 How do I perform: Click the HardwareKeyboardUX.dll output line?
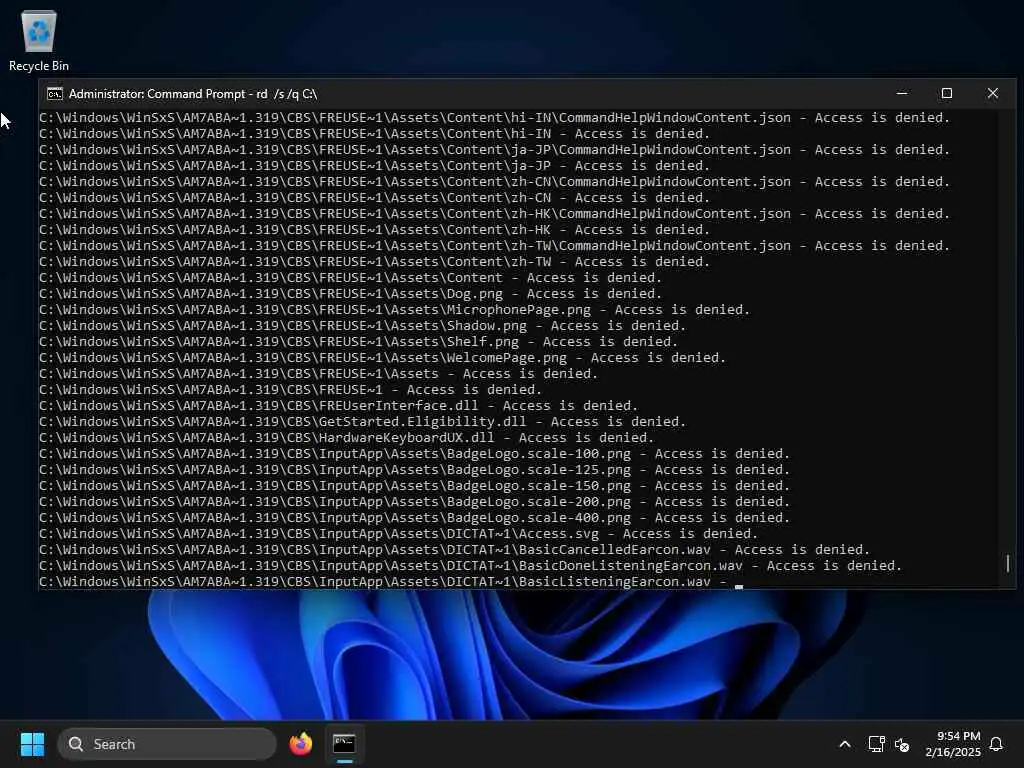pos(346,438)
